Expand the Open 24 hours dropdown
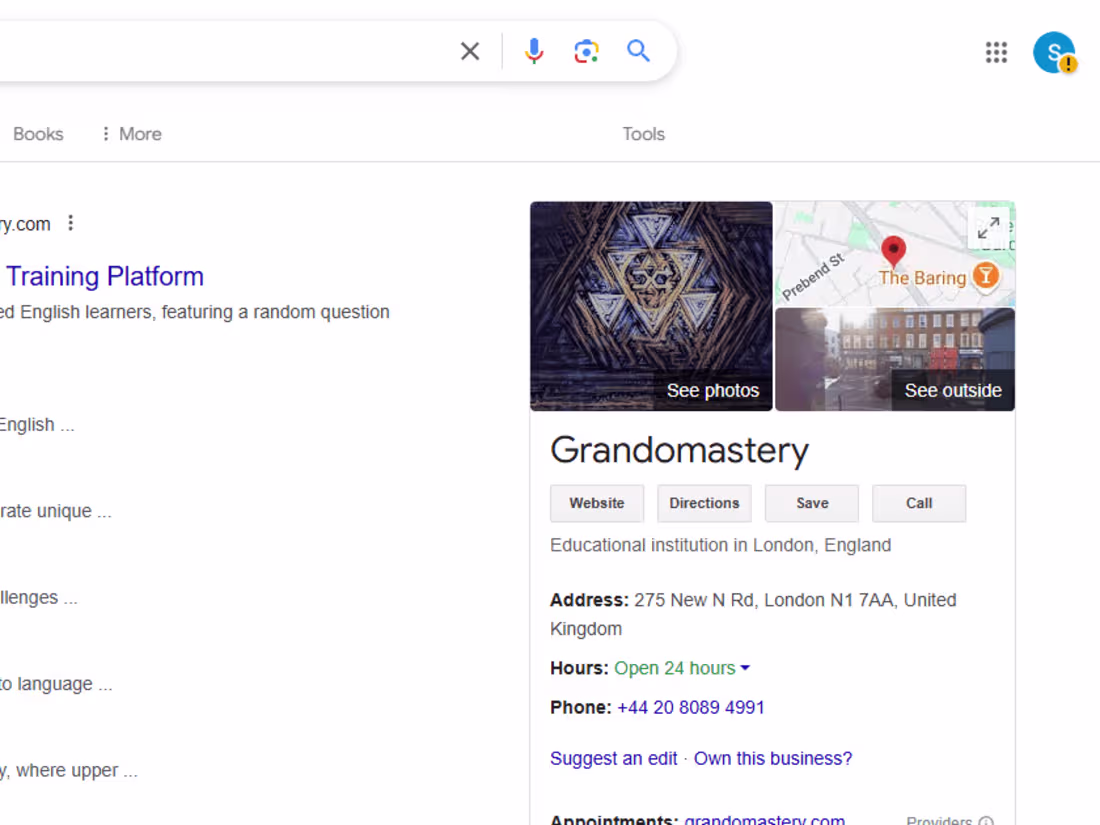The height and width of the screenshot is (825, 1100). tap(746, 668)
